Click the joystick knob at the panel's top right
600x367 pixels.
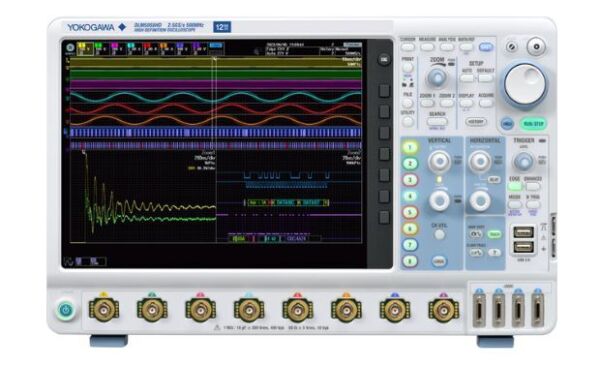pyautogui.click(x=536, y=46)
